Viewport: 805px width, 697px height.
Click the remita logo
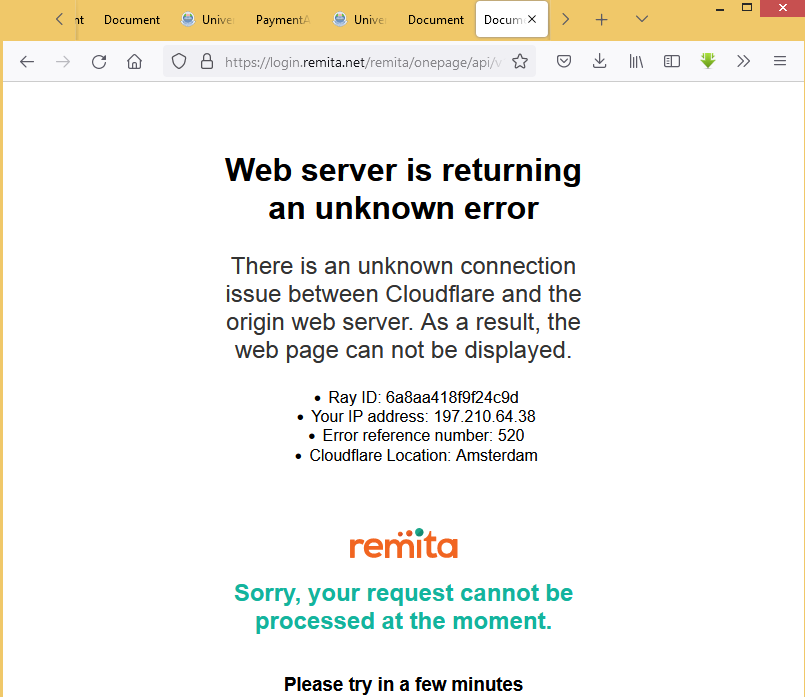[404, 544]
